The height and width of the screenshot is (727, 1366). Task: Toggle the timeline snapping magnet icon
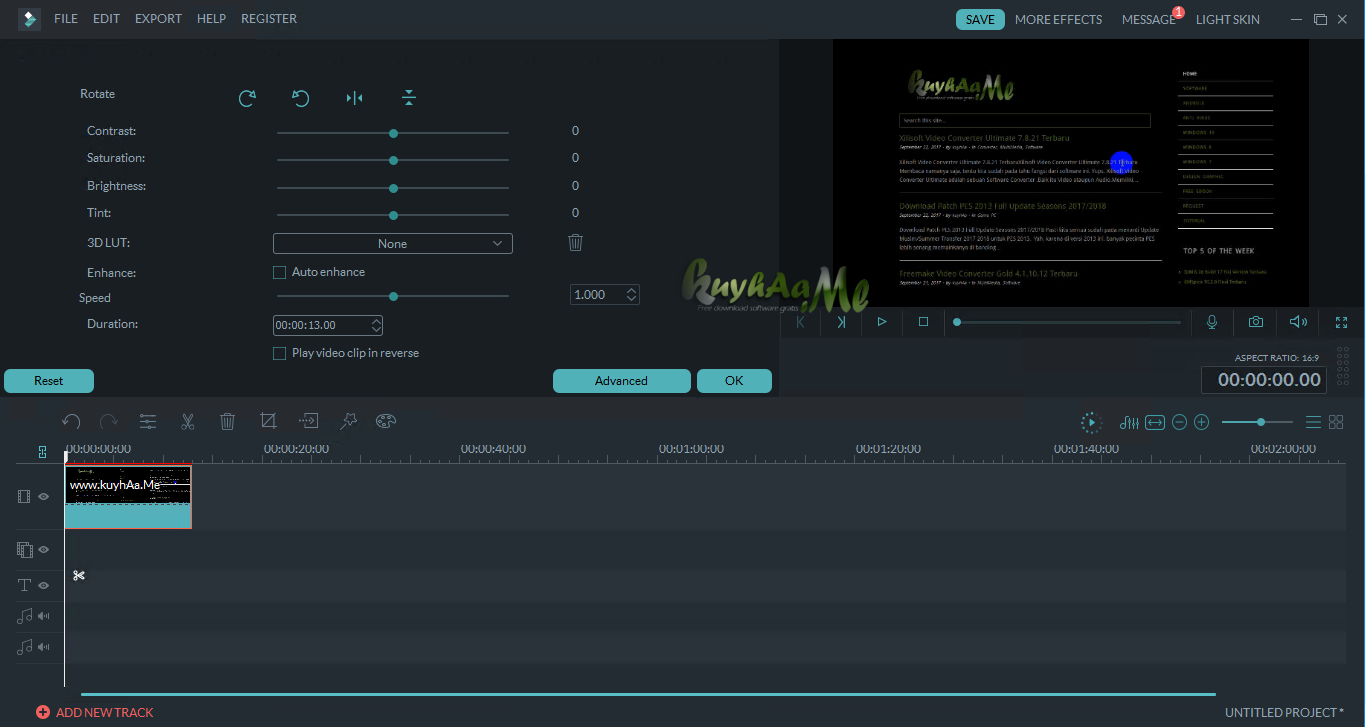coord(43,452)
